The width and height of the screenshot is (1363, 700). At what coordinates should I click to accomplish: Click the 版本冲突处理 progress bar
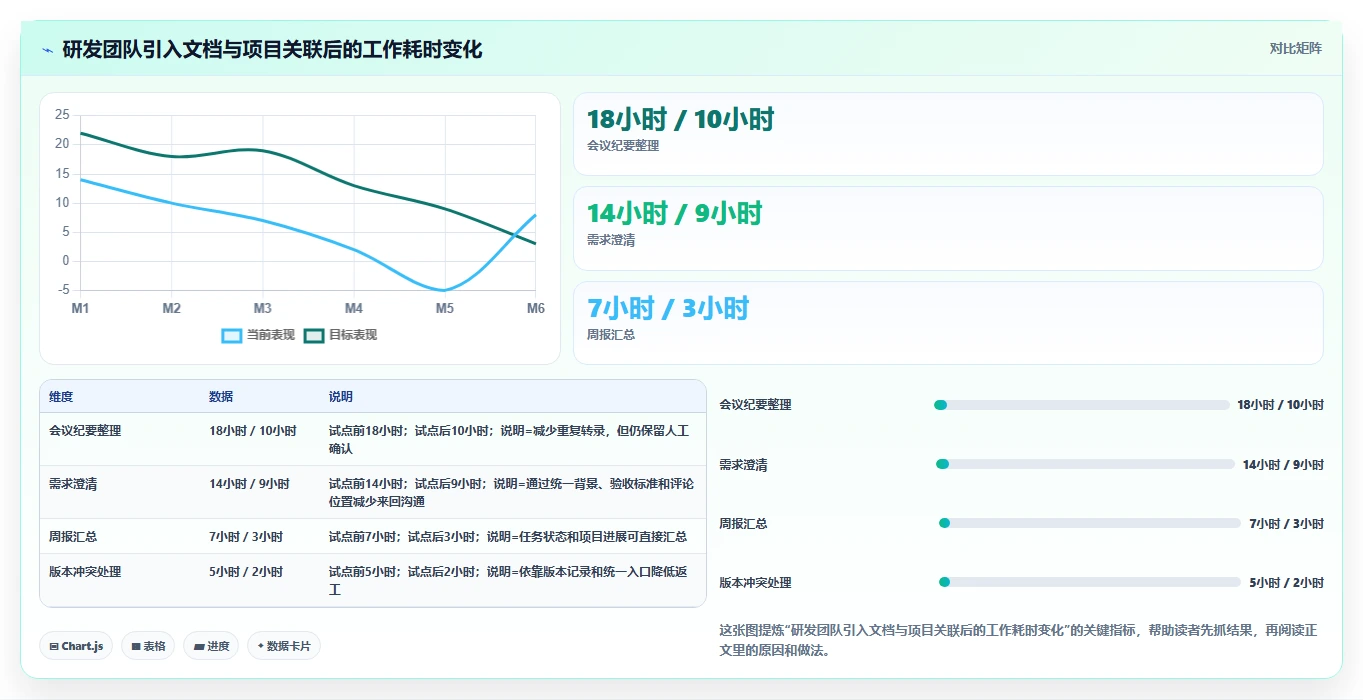(x=1090, y=582)
